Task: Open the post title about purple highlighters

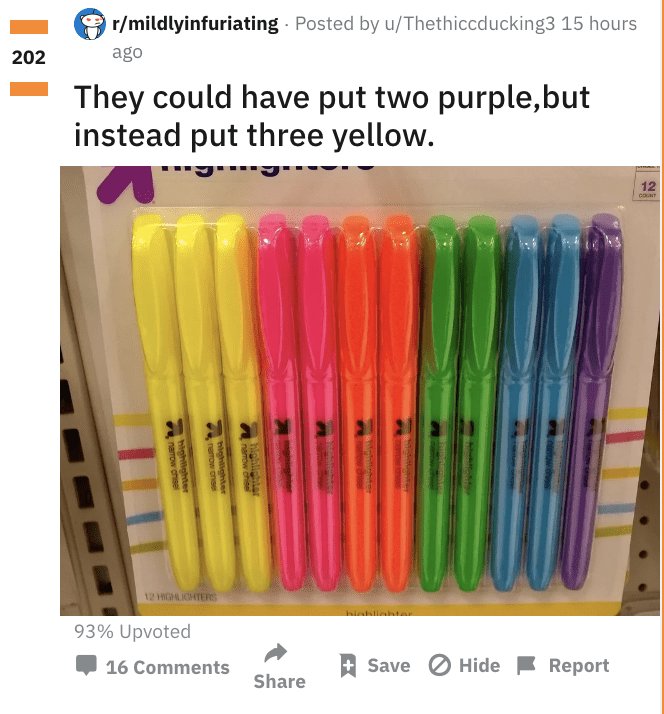Action: [332, 116]
